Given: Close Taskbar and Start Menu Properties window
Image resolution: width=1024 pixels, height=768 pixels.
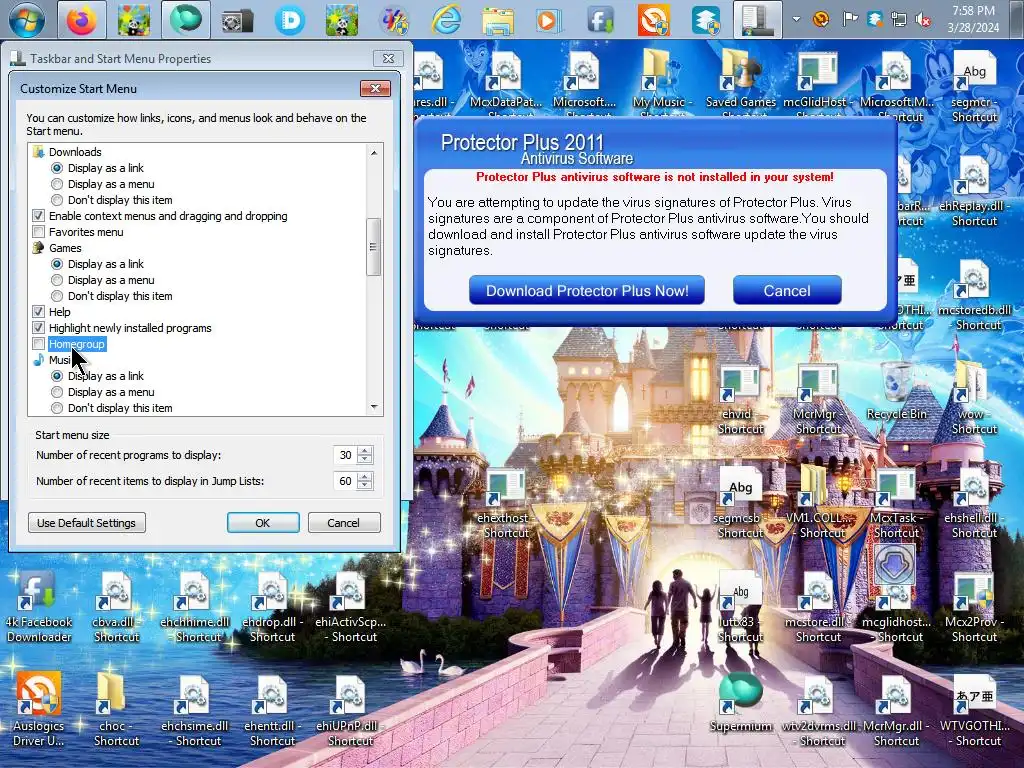Looking at the screenshot, I should [x=388, y=58].
